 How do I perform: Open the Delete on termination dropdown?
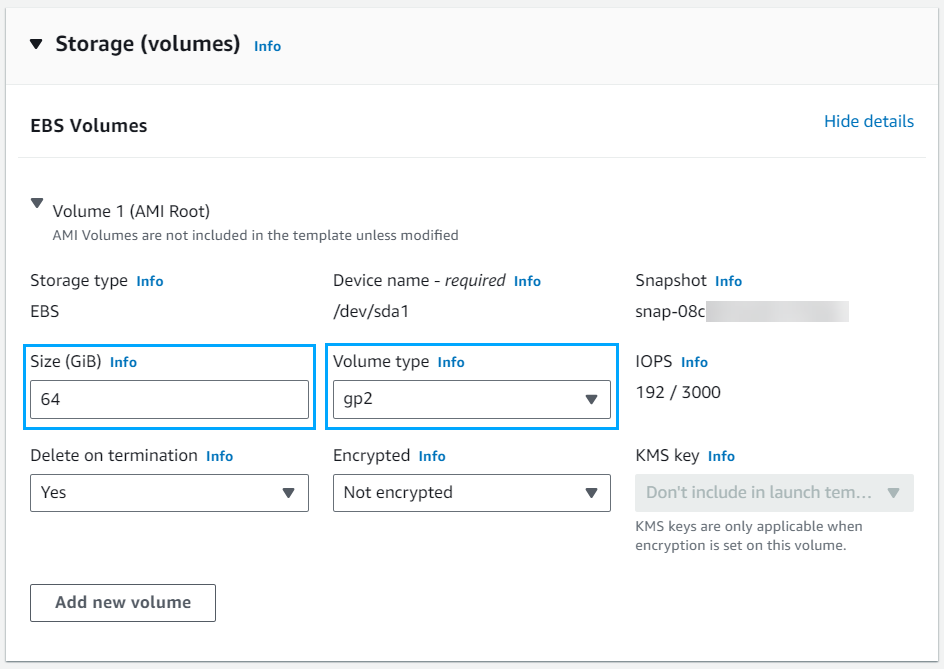click(x=169, y=493)
